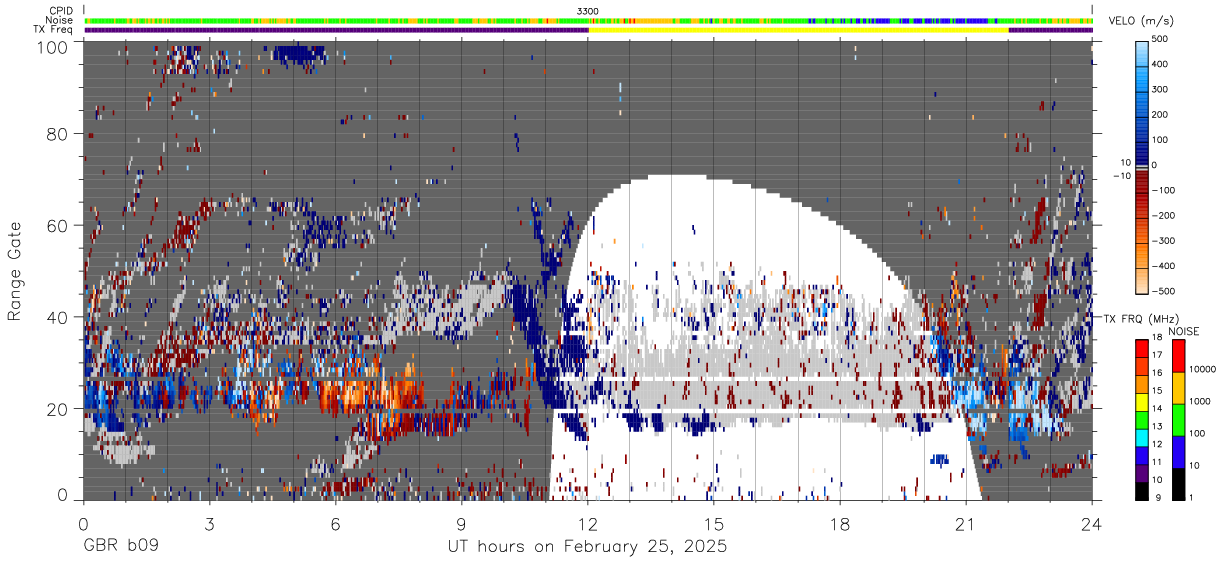Image resolution: width=1228 pixels, height=567 pixels.
Task: Click the UT hours on February 25, 2025 label
Action: (587, 548)
